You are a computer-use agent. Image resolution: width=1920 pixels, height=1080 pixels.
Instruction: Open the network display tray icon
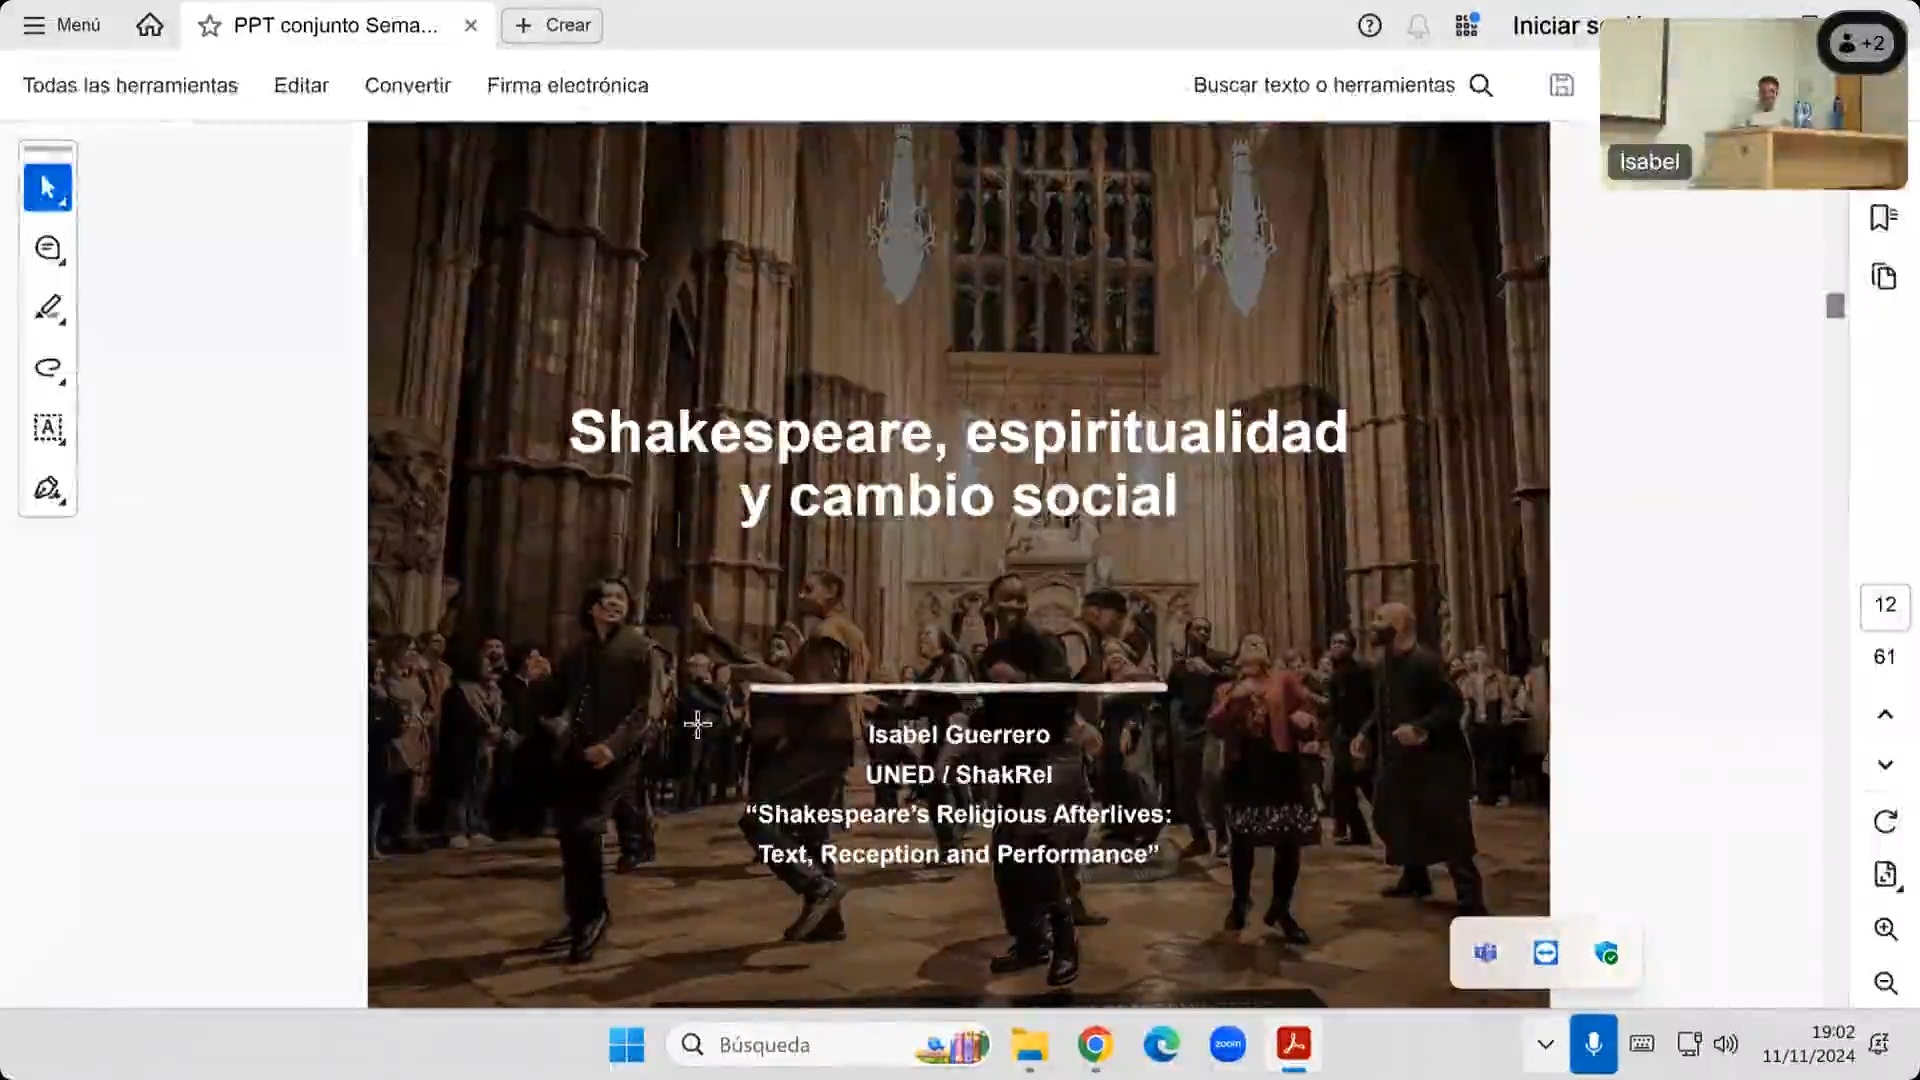pos(1689,1045)
